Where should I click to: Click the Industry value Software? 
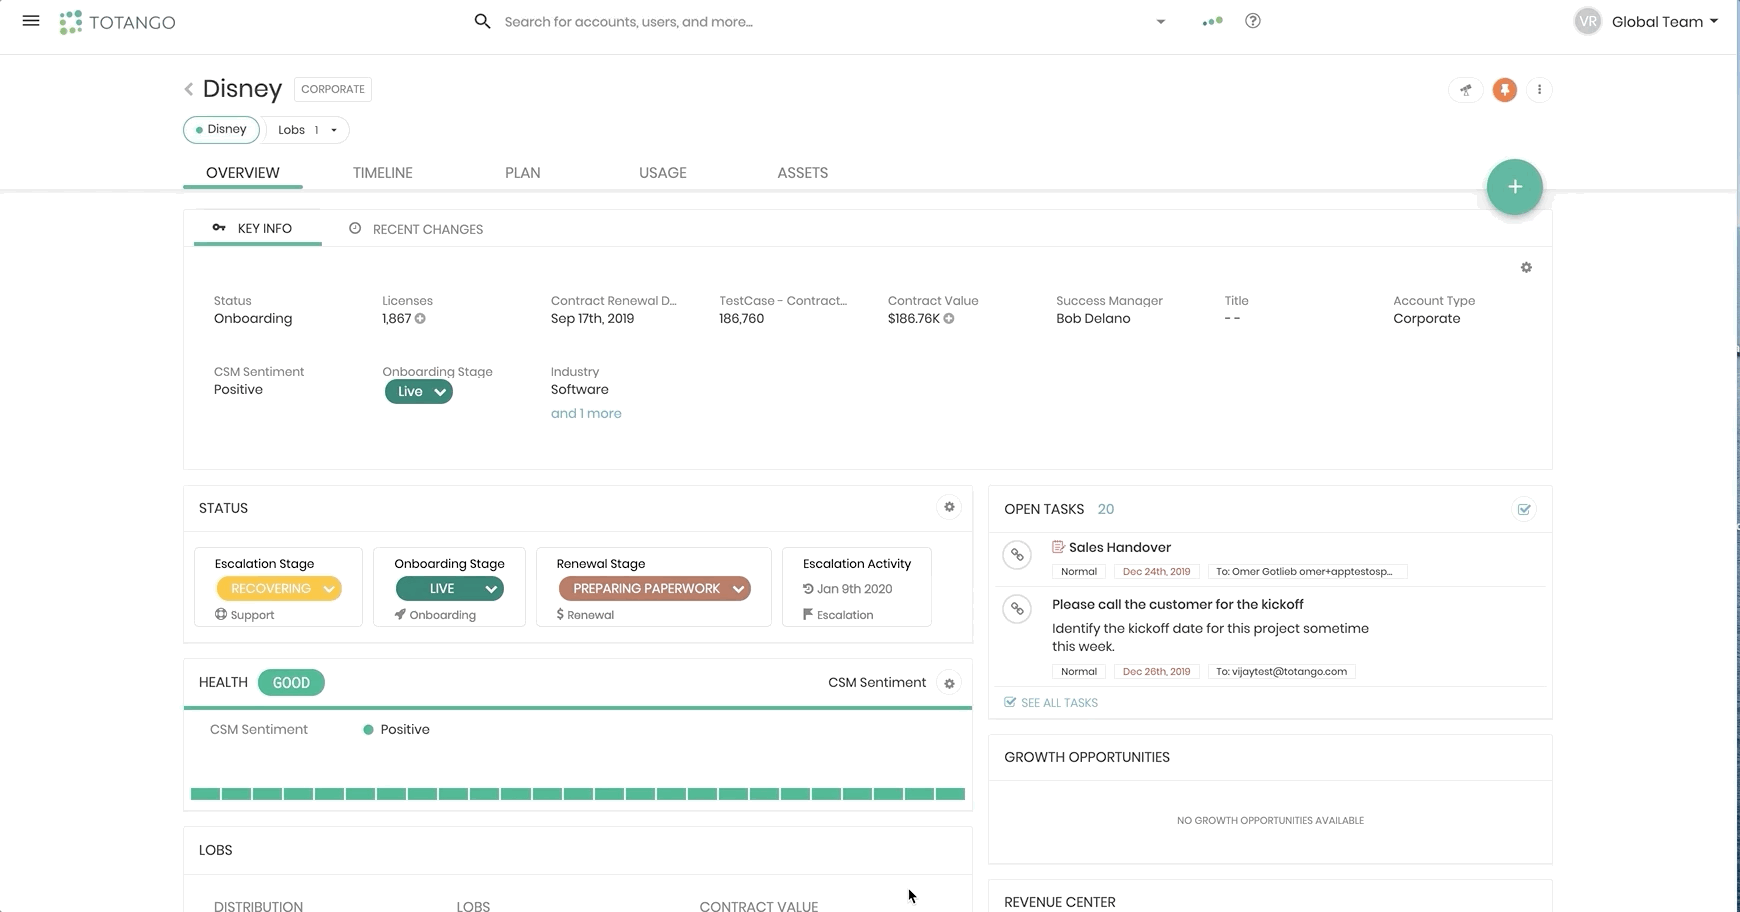coord(579,390)
